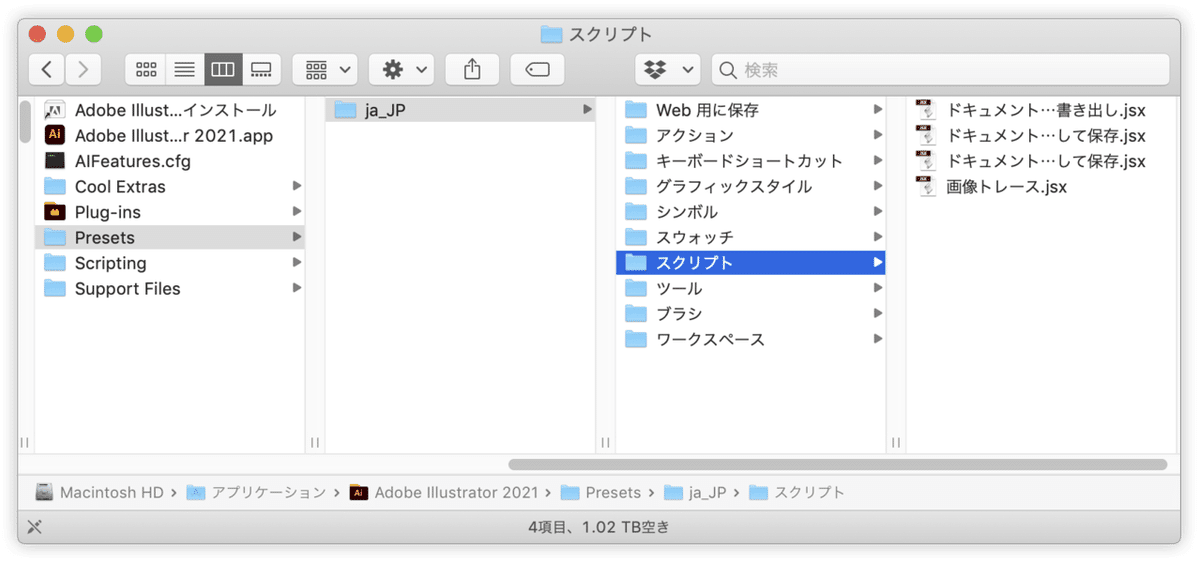Expand the Web 用に保存 folder arrow

877,110
